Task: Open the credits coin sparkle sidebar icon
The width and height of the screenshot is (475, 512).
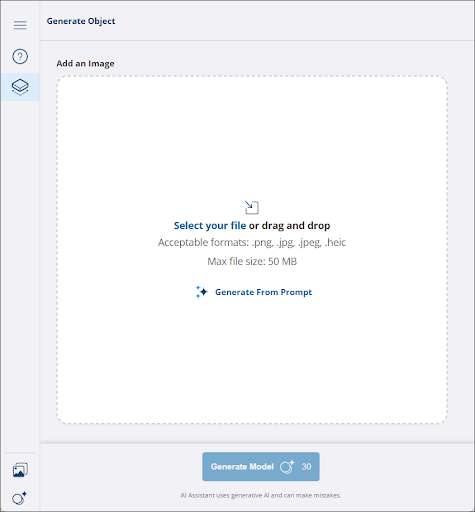Action: pyautogui.click(x=19, y=498)
